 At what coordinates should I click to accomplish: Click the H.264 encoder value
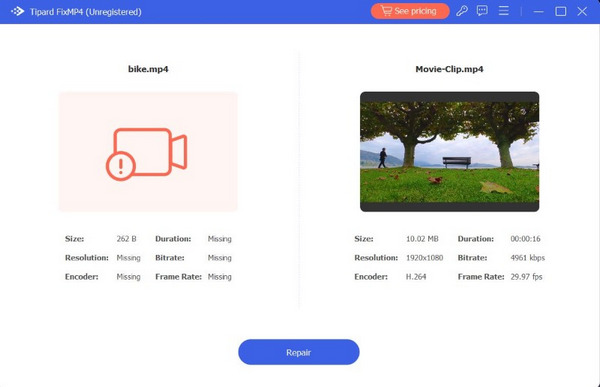[x=416, y=277]
